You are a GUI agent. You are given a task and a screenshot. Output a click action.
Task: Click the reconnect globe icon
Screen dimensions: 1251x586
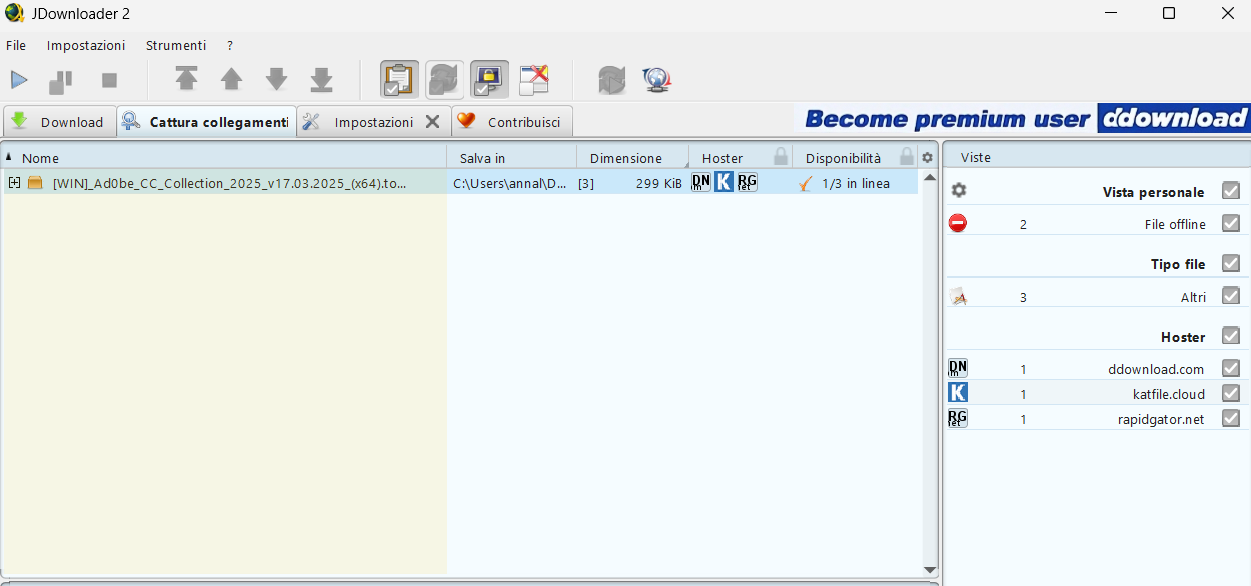coord(657,80)
